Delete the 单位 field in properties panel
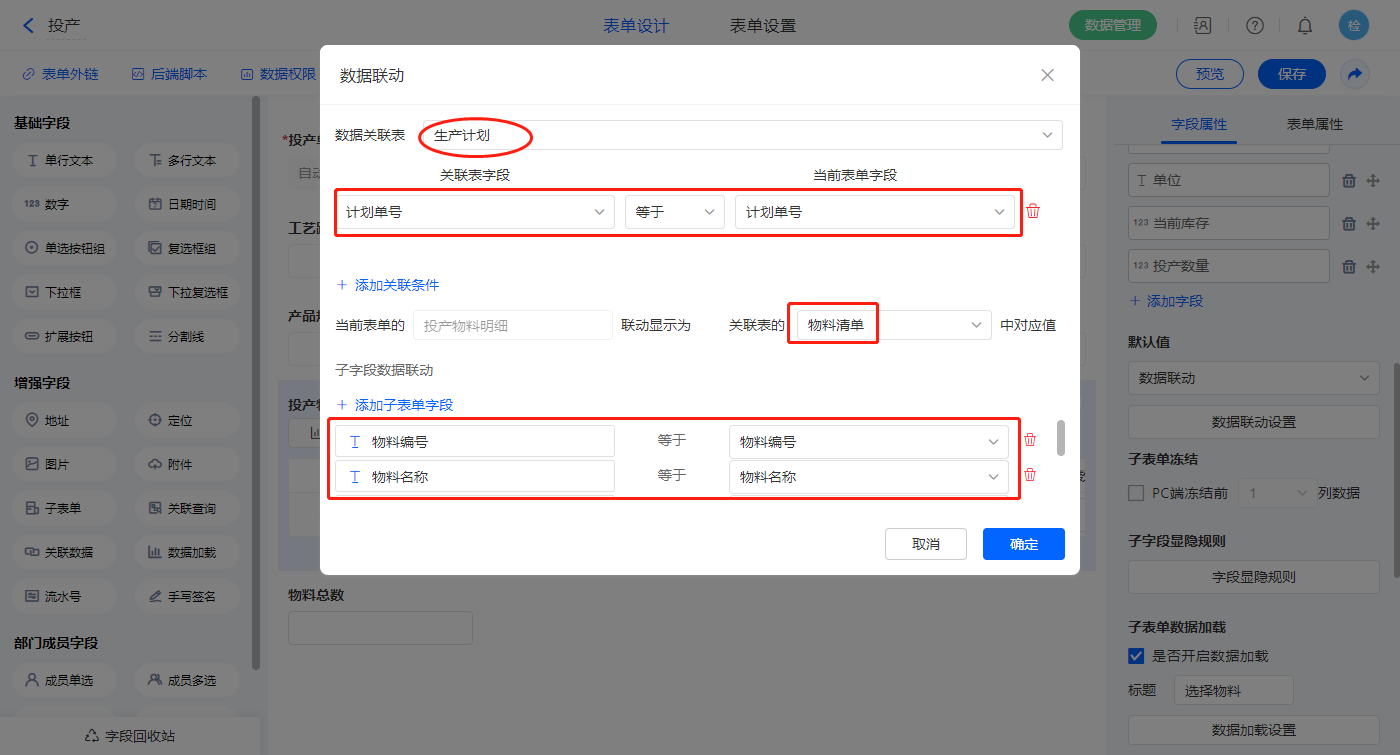The image size is (1400, 755). [x=1348, y=181]
